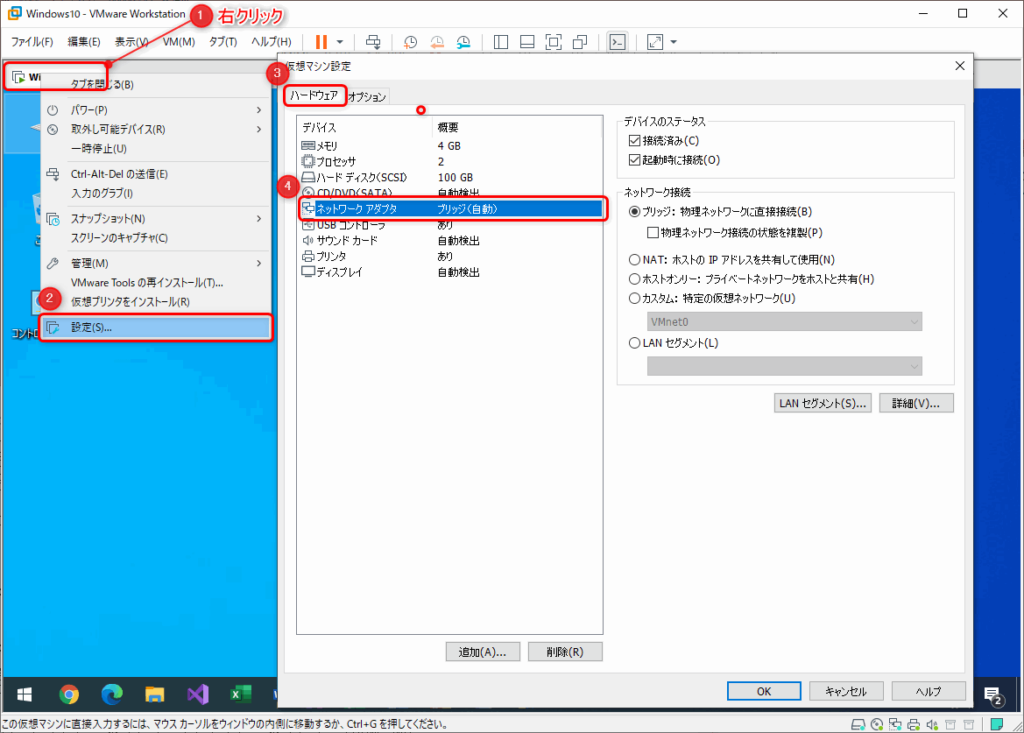Open the pause button dropdown arrow
The image size is (1024, 733).
click(x=340, y=41)
